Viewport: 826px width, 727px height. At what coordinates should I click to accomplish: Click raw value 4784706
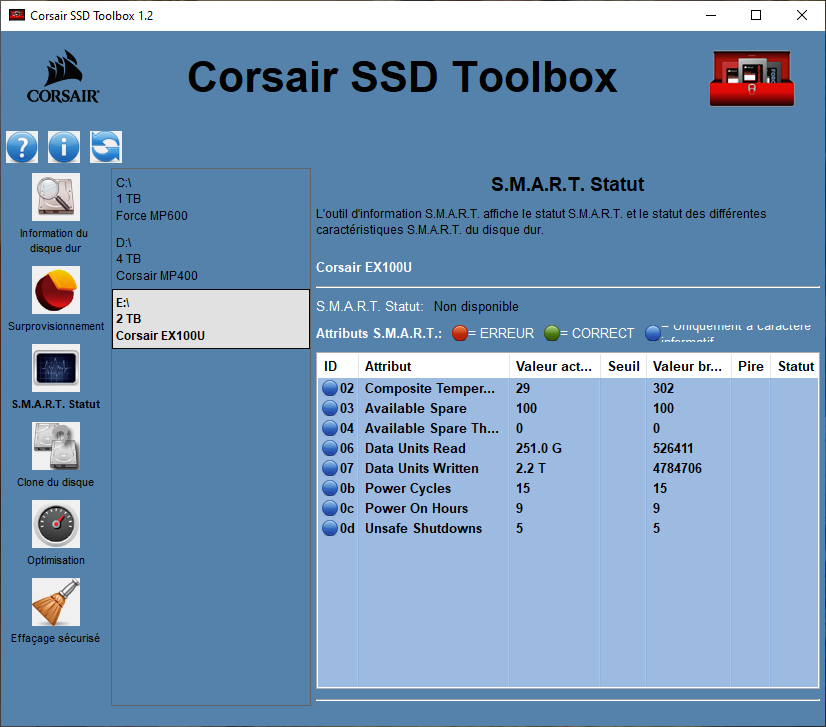677,468
